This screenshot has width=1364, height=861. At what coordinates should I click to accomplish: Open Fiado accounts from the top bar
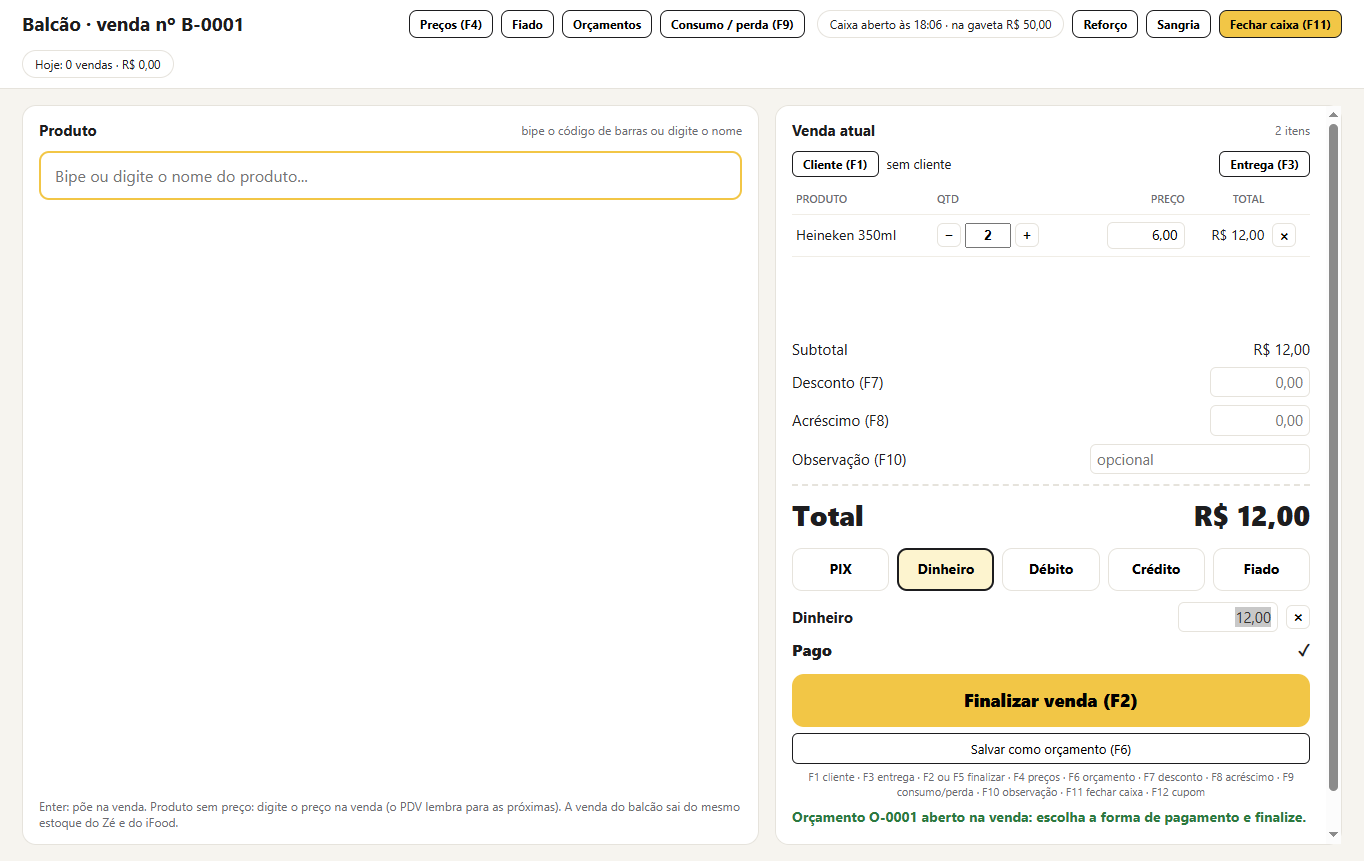click(x=528, y=25)
